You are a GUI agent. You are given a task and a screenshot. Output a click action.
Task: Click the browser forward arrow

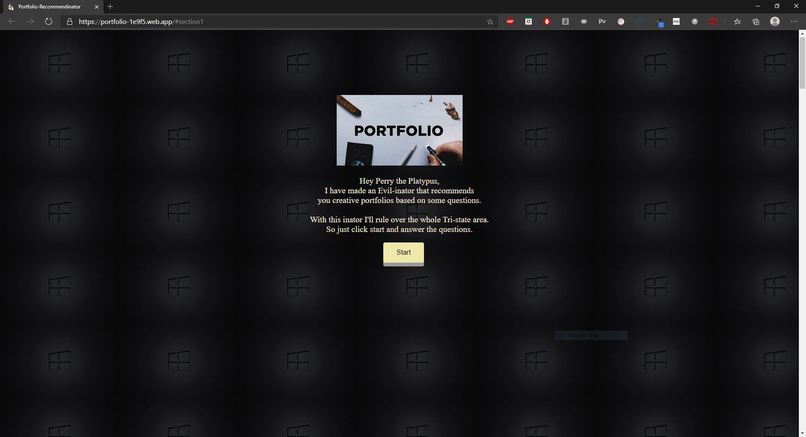30,22
